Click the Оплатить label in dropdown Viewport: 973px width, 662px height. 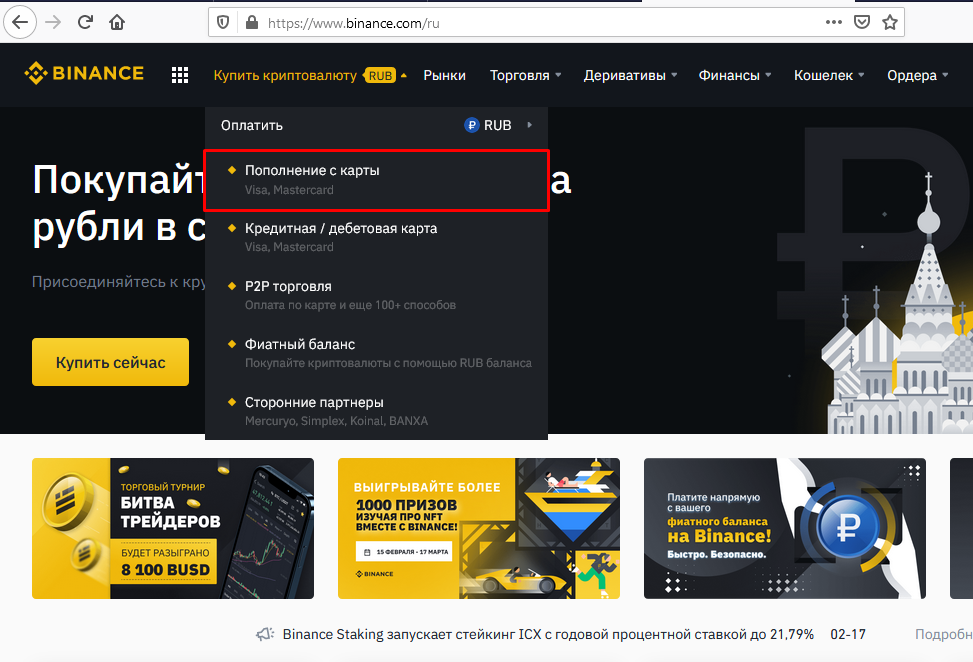point(252,125)
